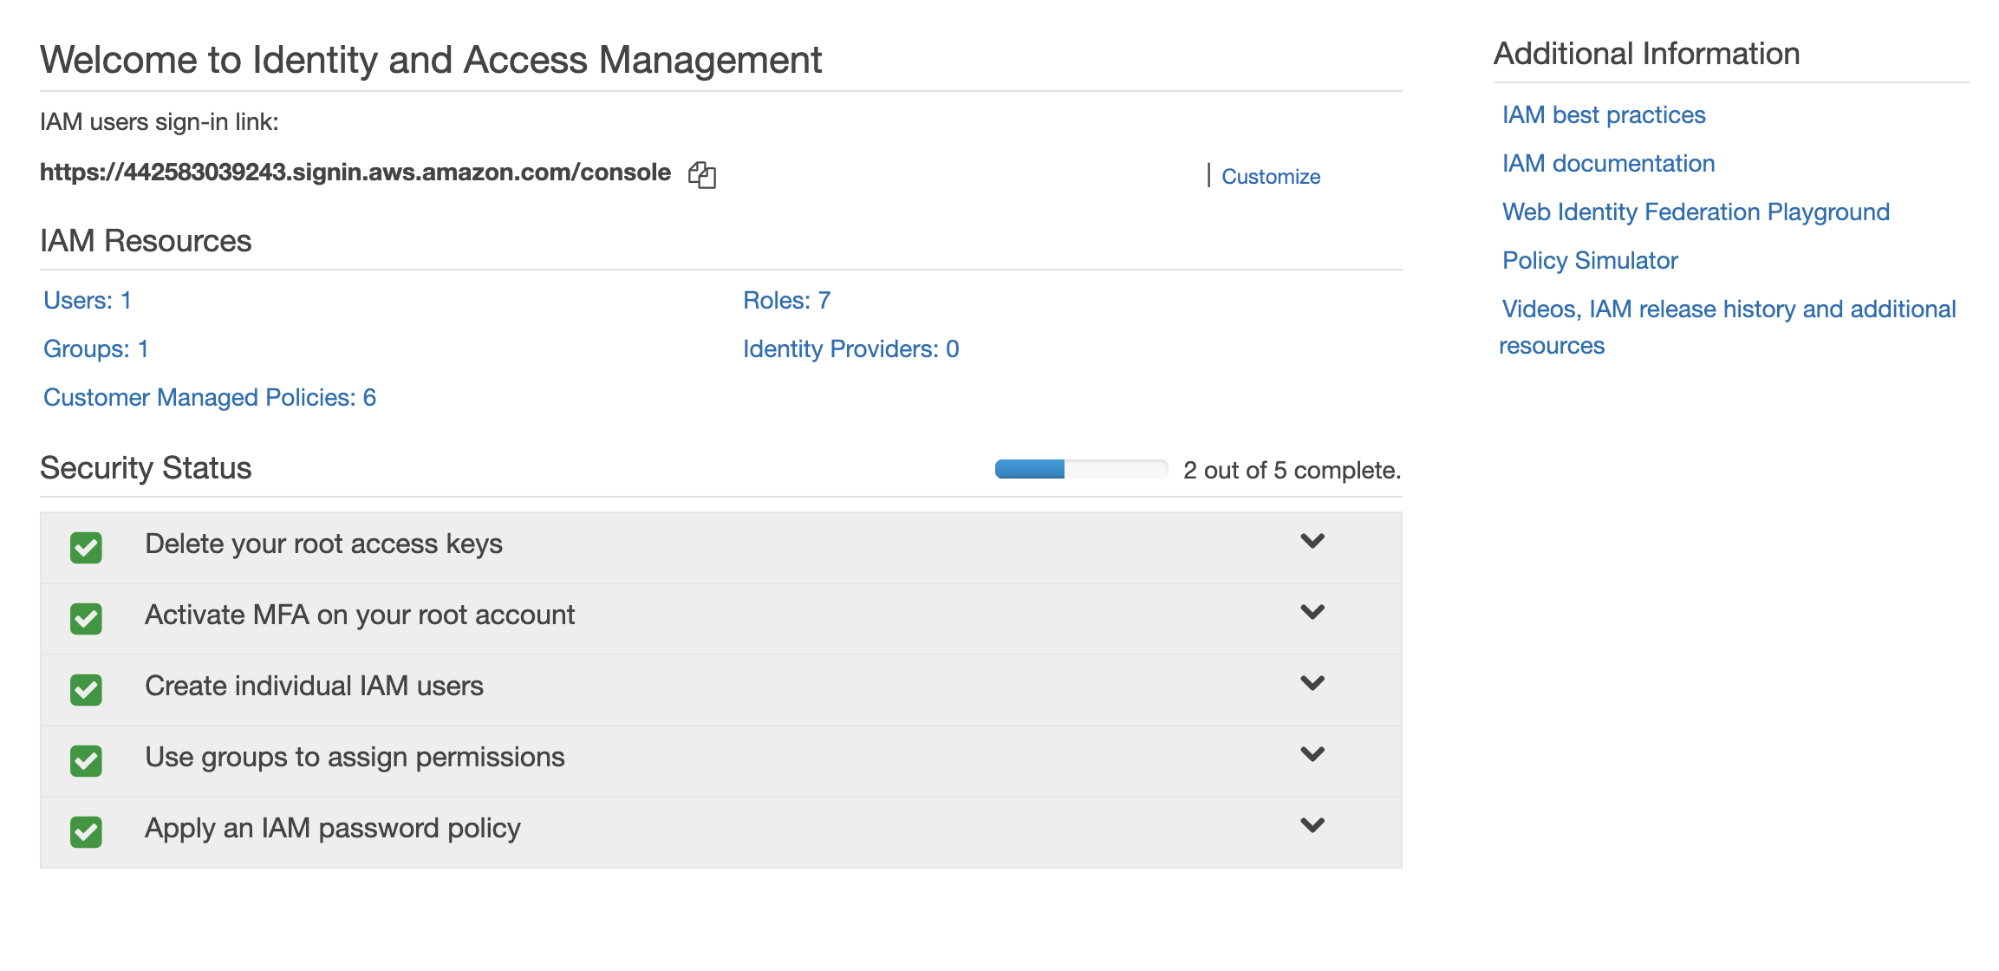View Customer Managed Policies
This screenshot has height=971, width=1999.
[209, 397]
